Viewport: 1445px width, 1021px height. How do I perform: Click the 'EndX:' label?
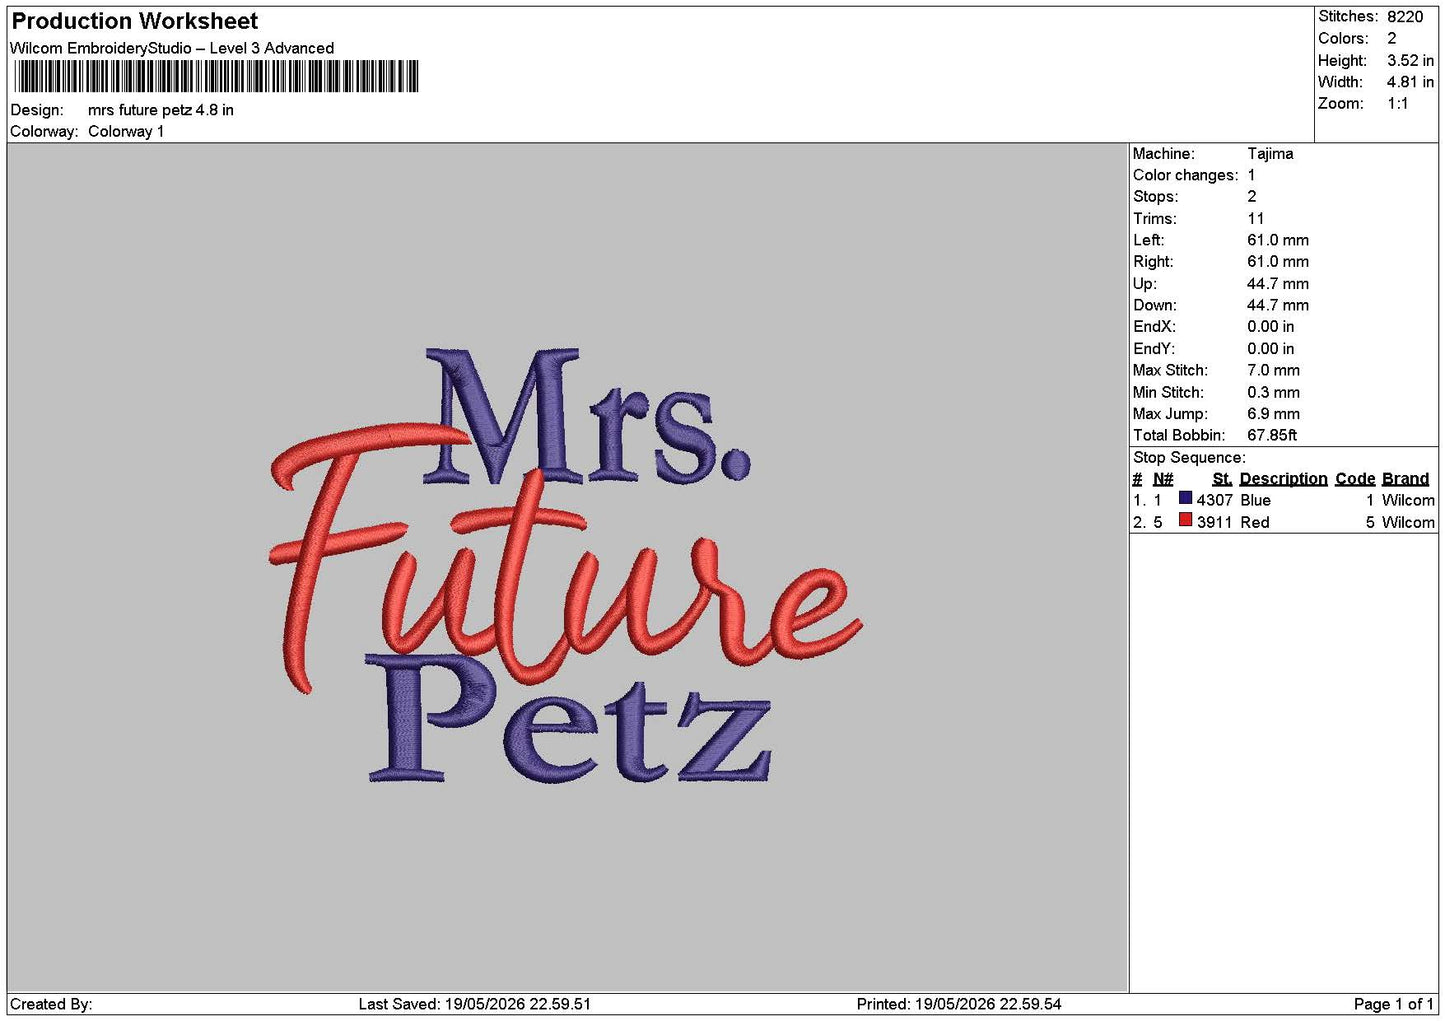[1154, 327]
